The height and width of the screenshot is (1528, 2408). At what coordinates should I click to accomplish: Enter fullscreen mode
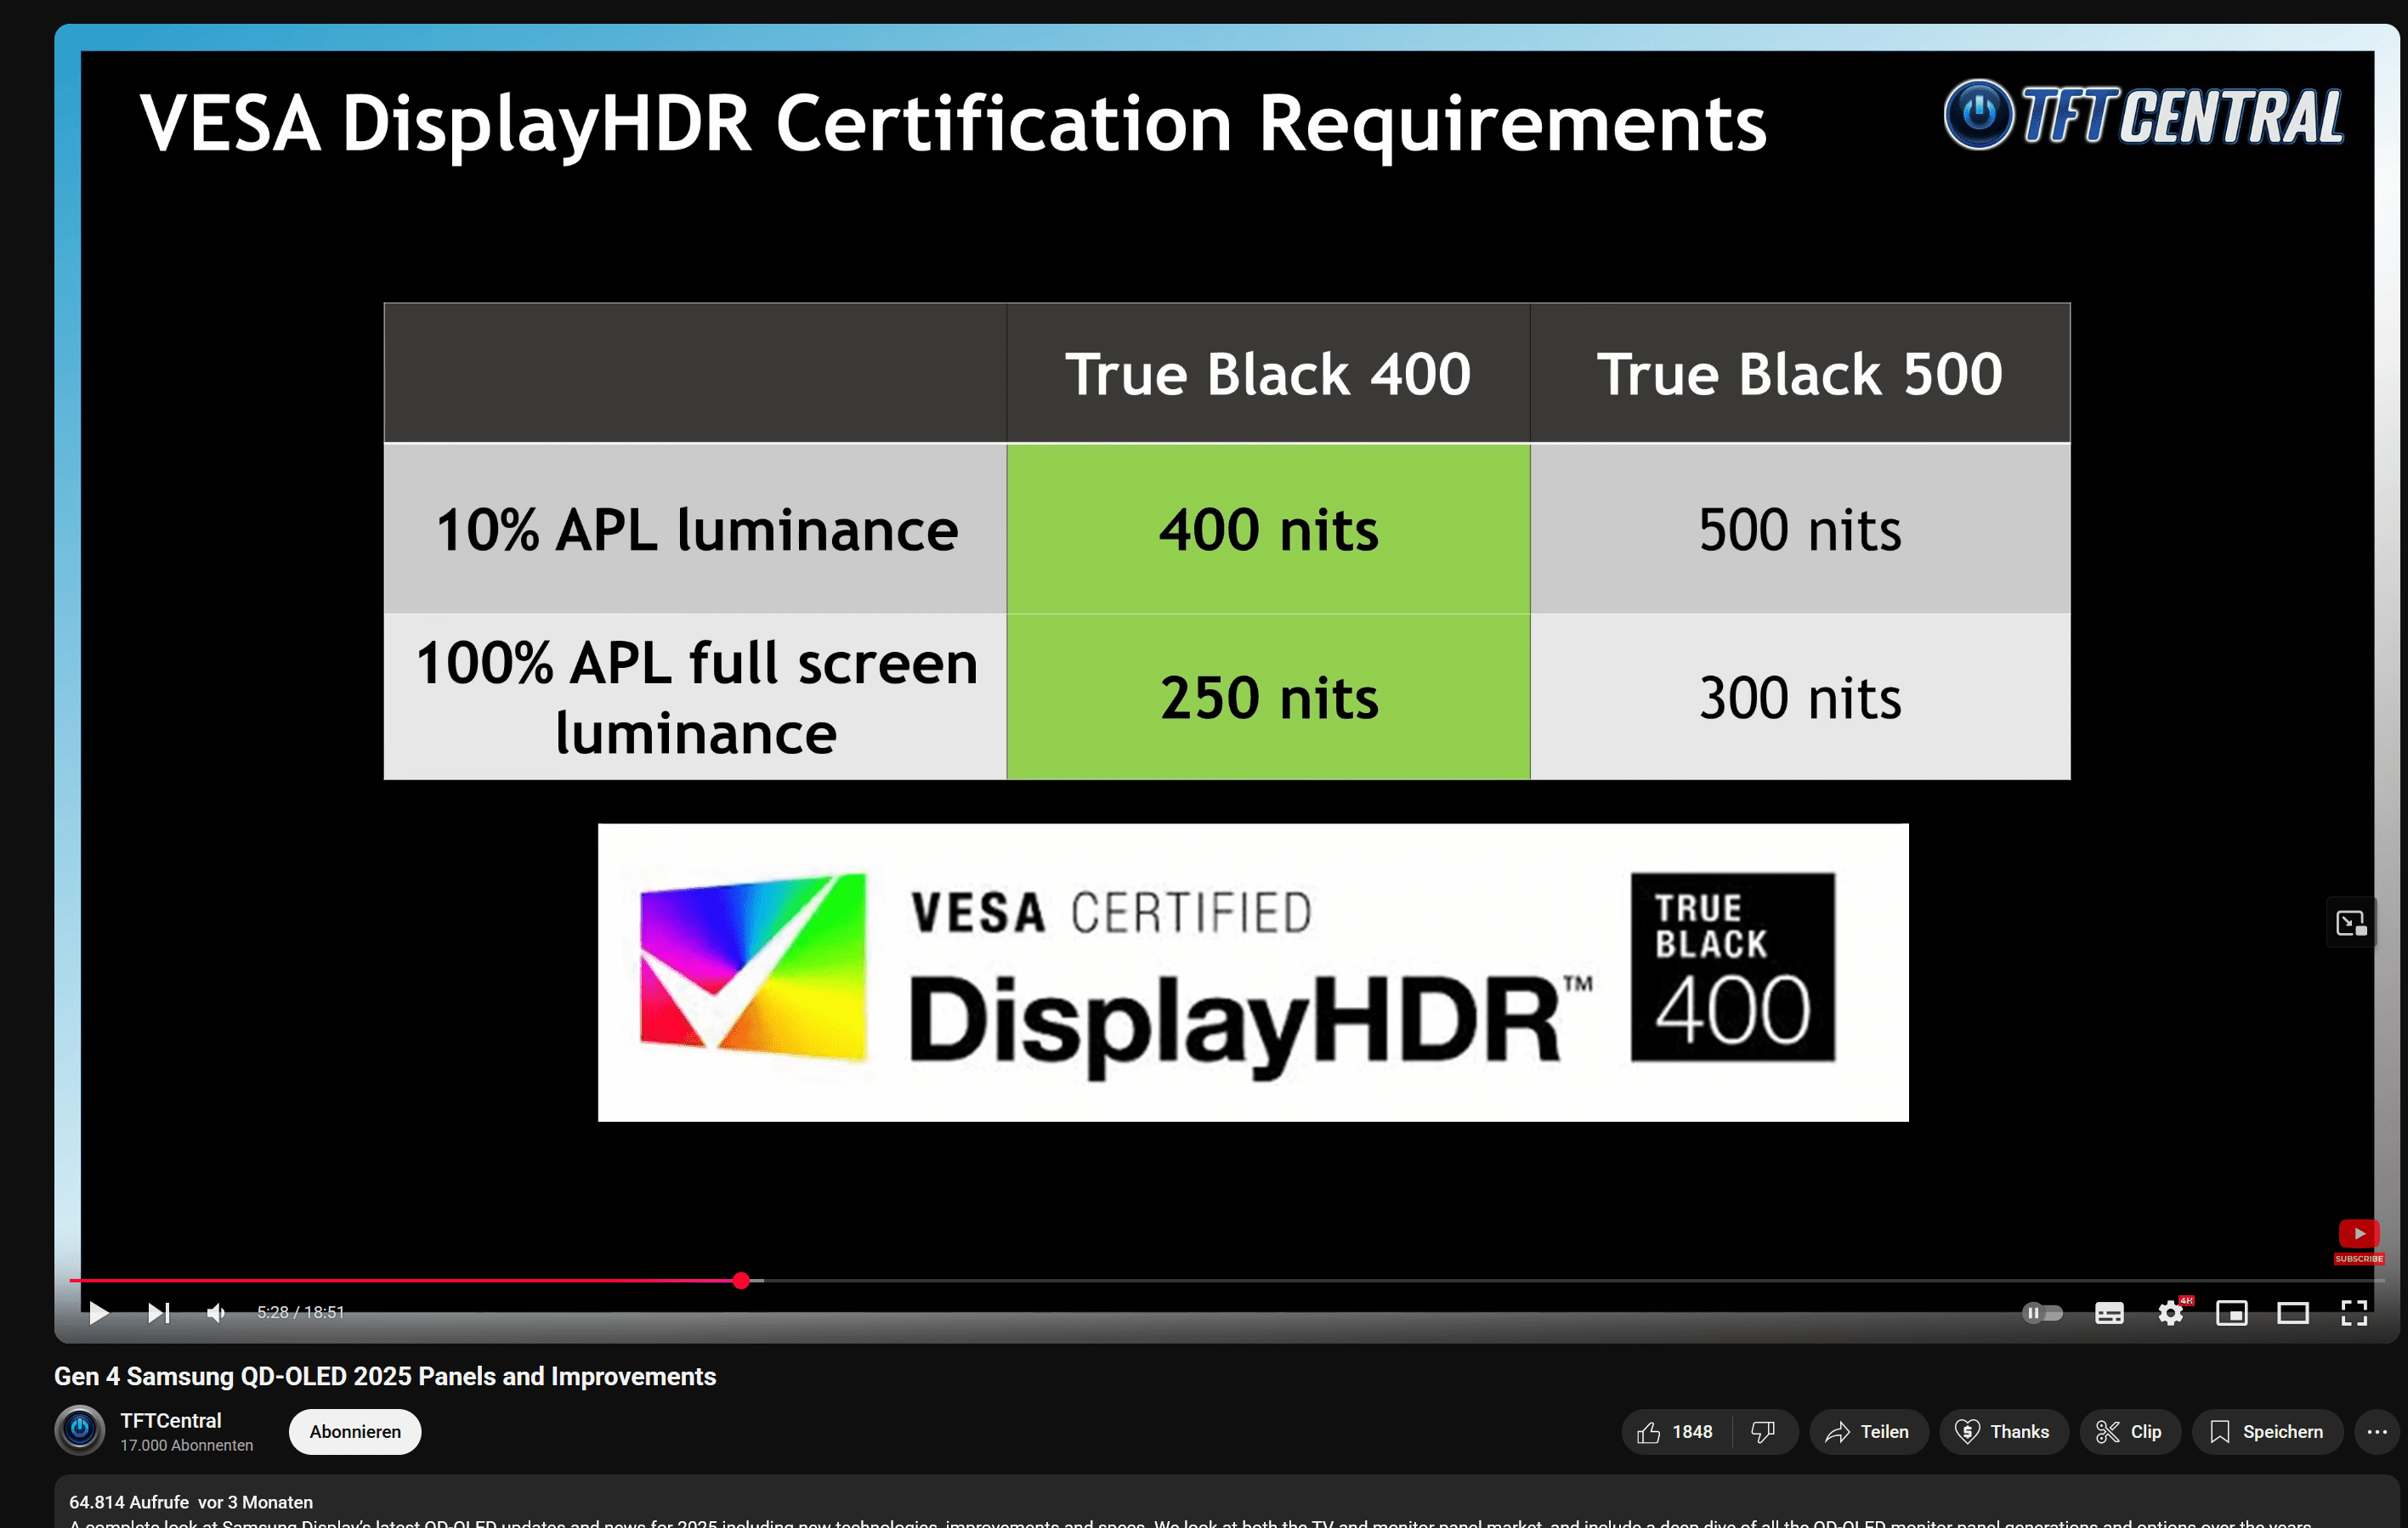2354,1313
